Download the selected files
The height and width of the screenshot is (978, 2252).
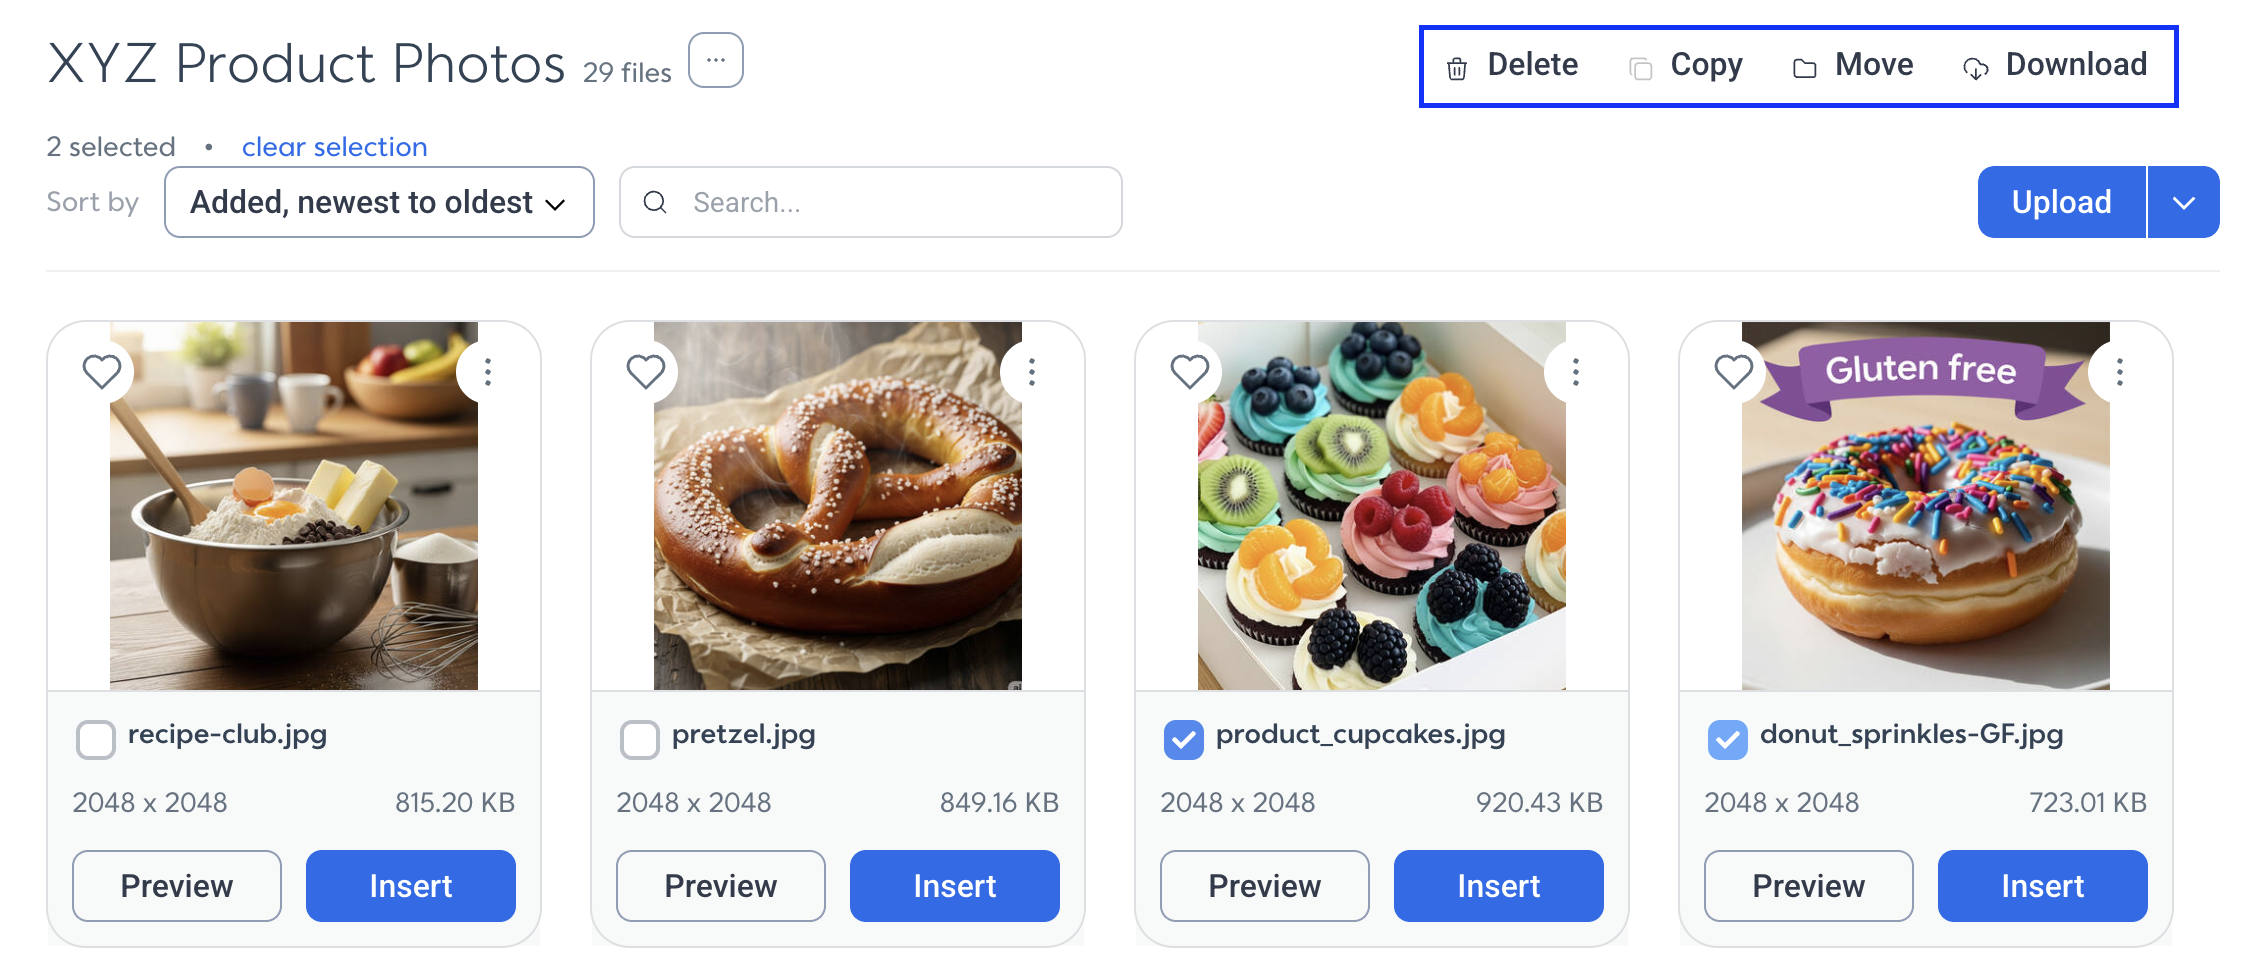click(x=2056, y=65)
